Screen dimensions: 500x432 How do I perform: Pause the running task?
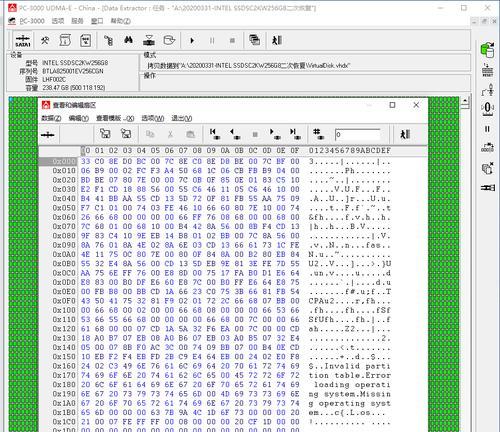tap(212, 41)
